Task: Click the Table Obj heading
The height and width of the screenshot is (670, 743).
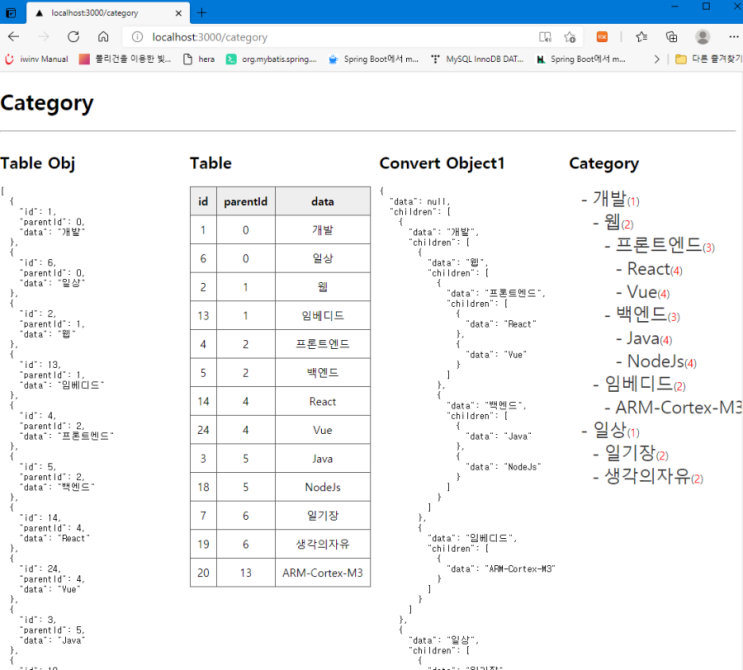Action: click(38, 163)
